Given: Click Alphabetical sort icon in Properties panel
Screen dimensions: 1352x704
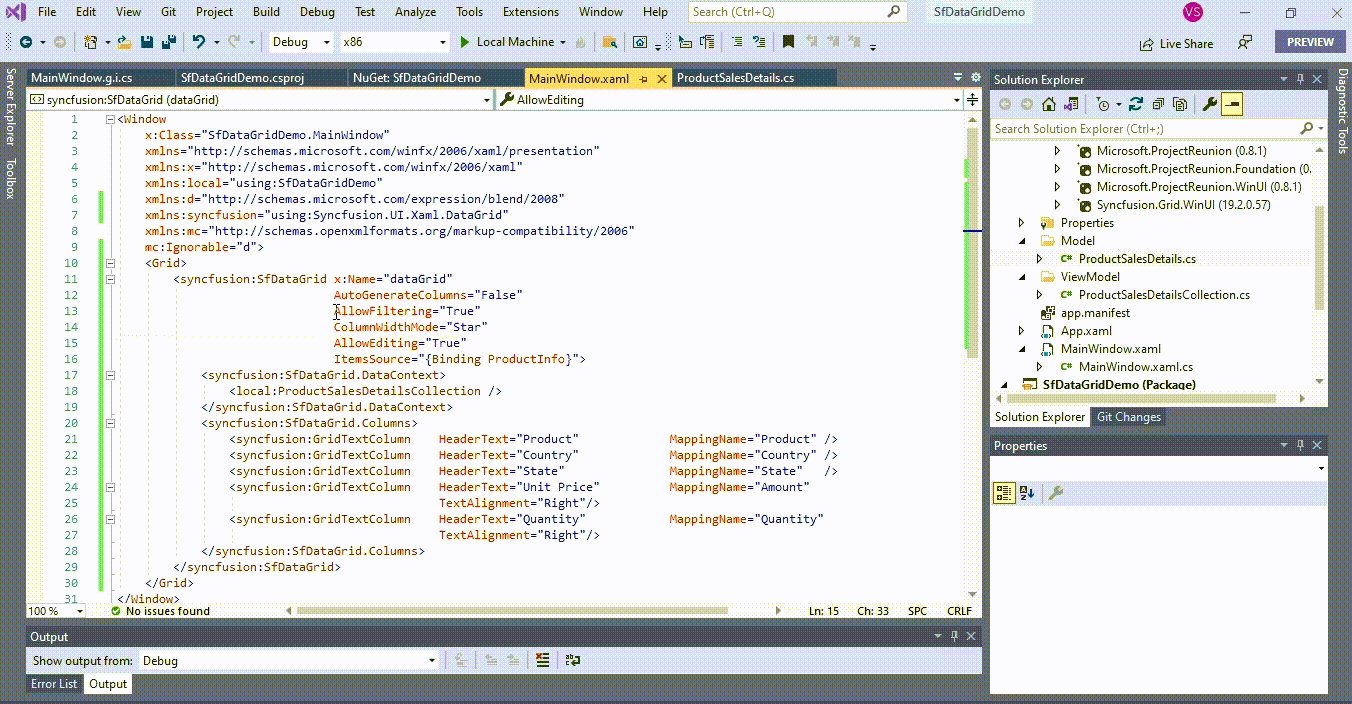Looking at the screenshot, I should tap(1027, 493).
